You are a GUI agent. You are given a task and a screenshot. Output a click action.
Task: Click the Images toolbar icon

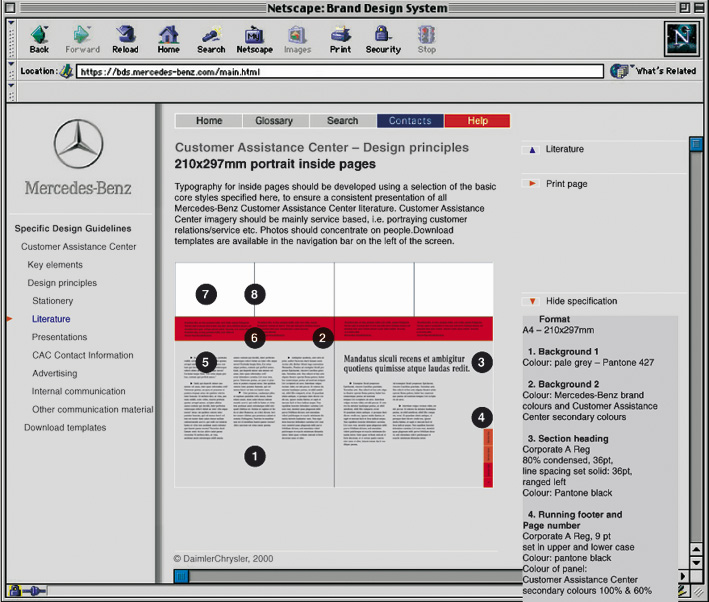(297, 34)
